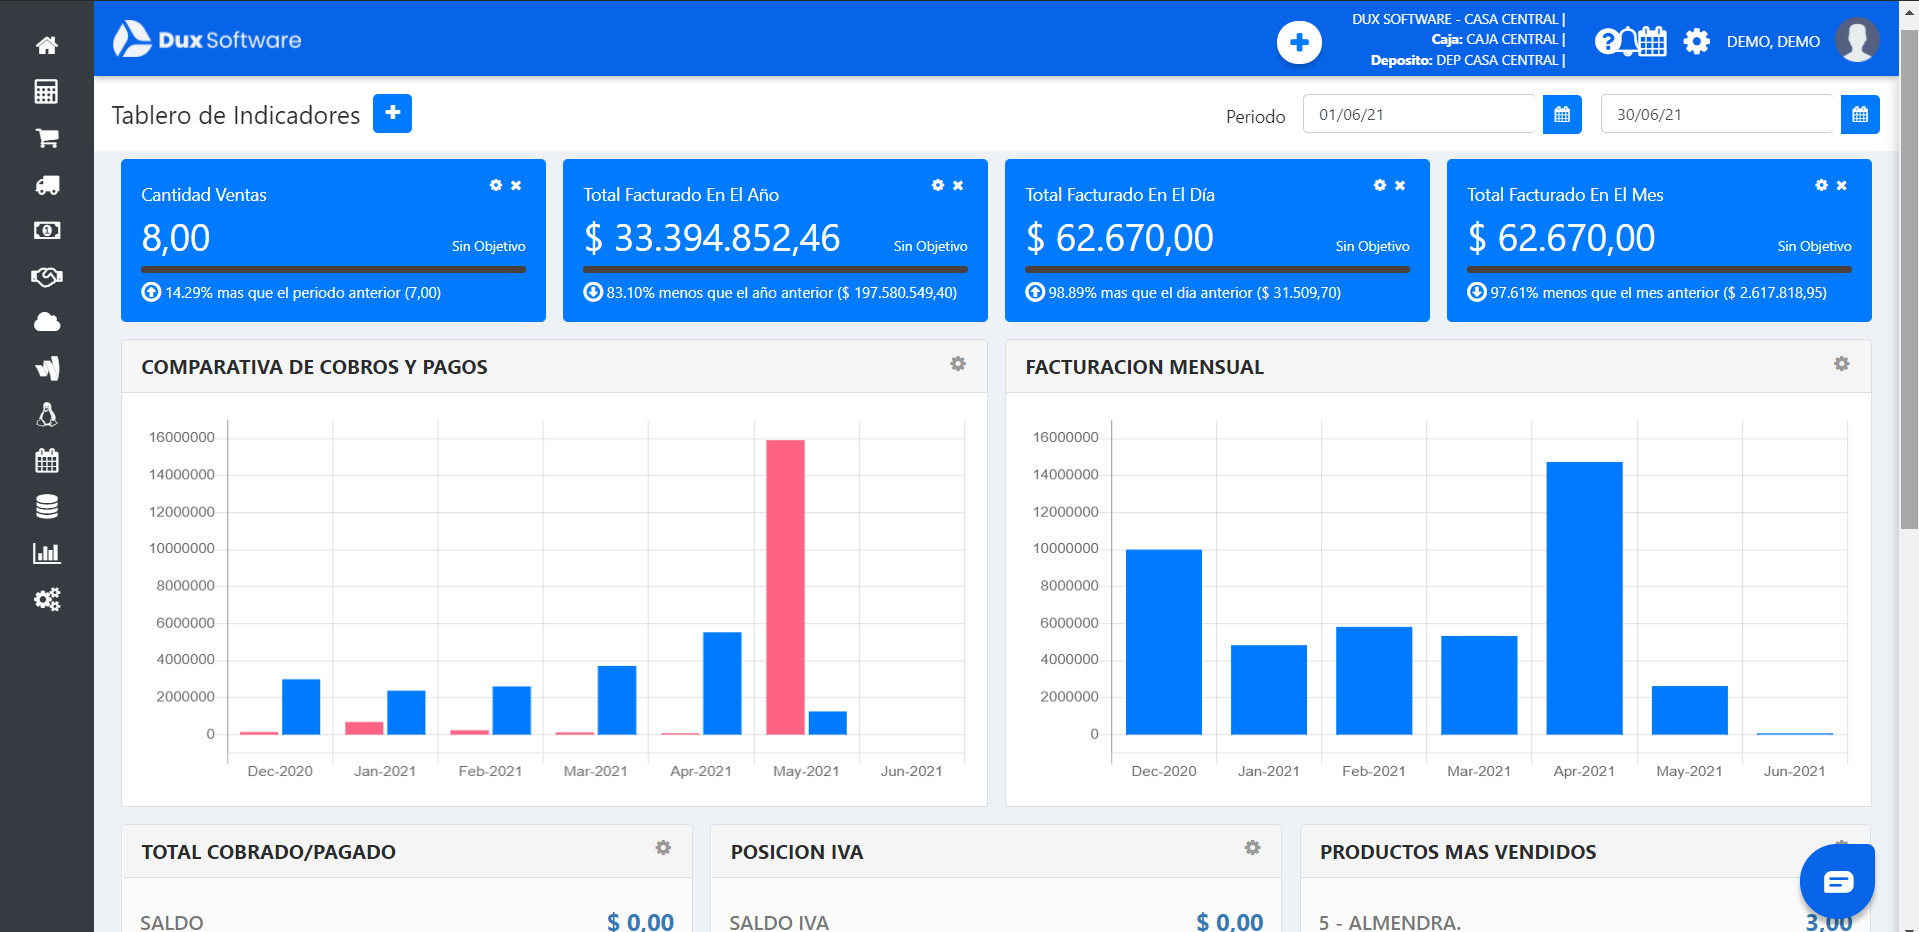Open the money bill sidebar icon

[46, 230]
